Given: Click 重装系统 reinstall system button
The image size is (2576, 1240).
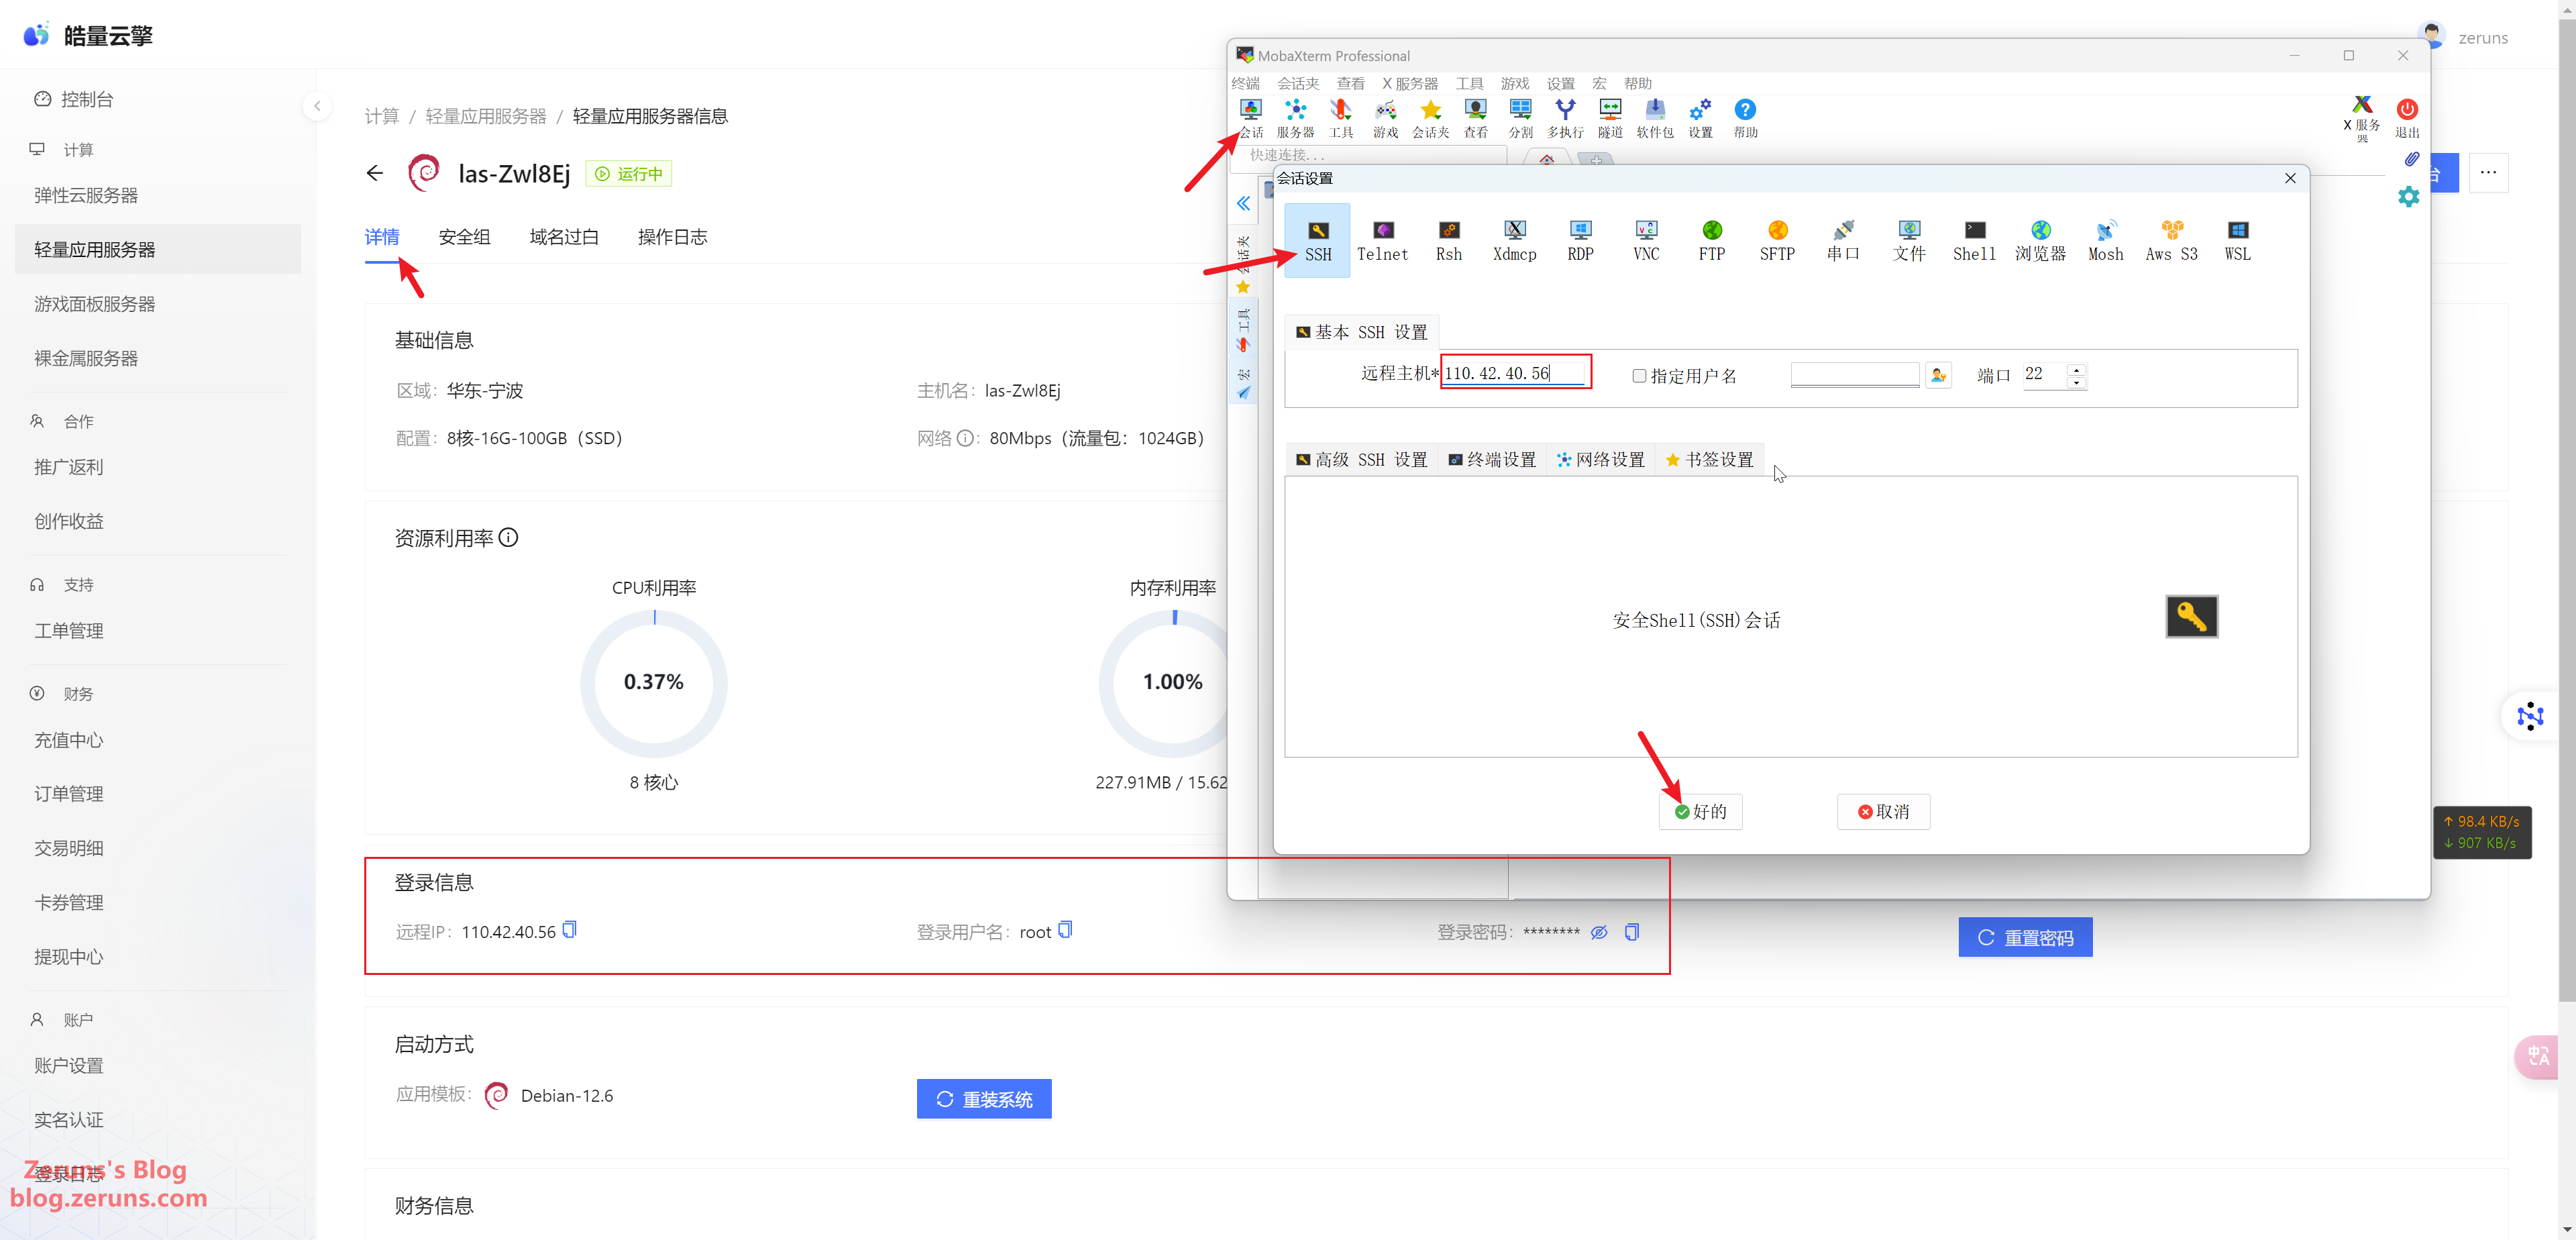Looking at the screenshot, I should pos(984,1098).
